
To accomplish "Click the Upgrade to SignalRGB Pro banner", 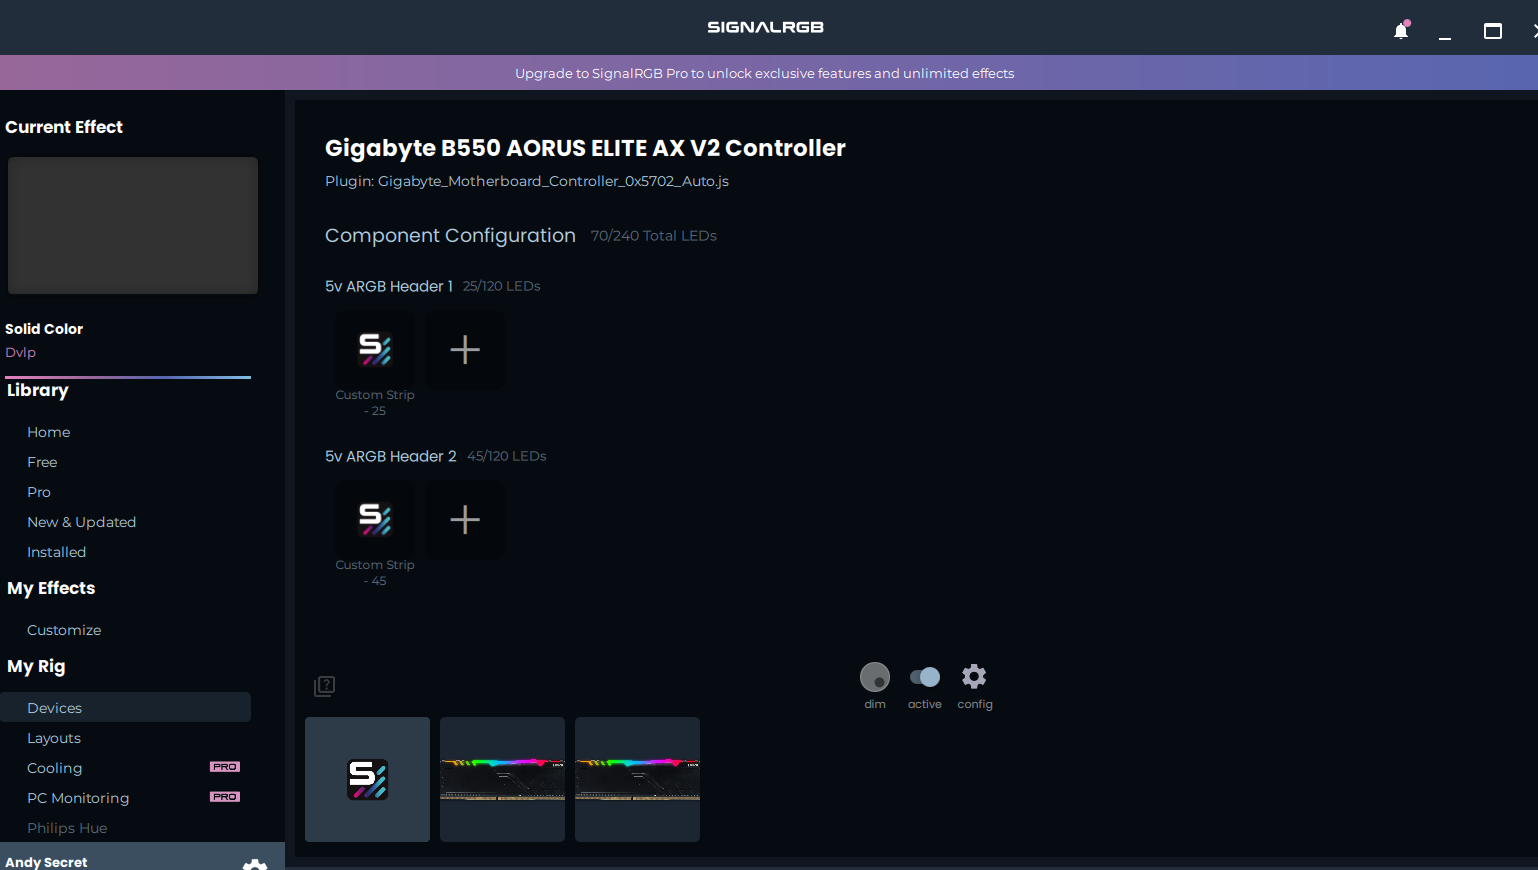I will 765,73.
